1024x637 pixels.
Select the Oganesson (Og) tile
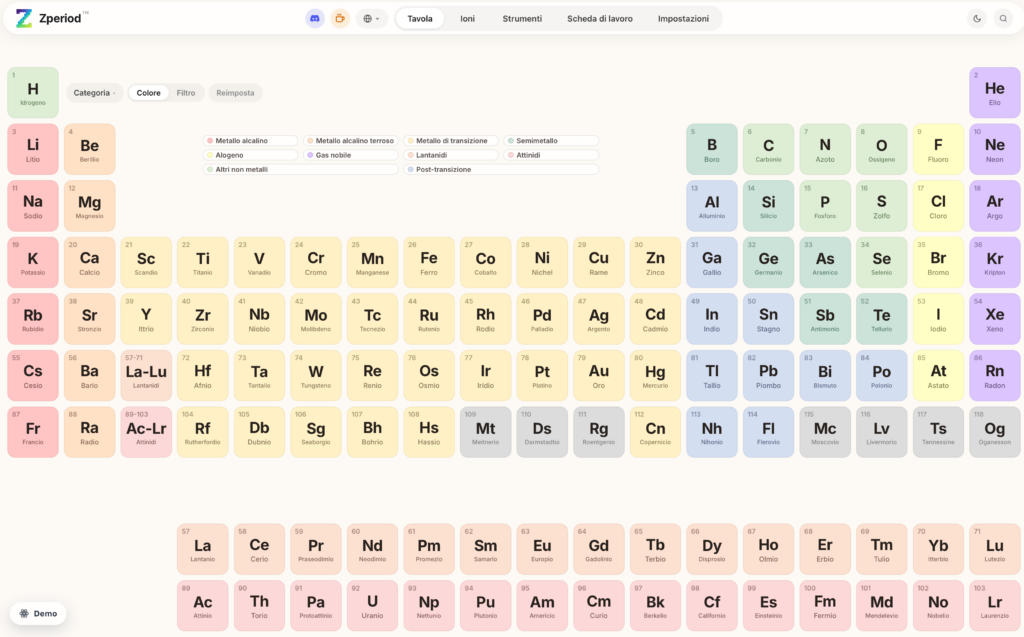pos(995,432)
